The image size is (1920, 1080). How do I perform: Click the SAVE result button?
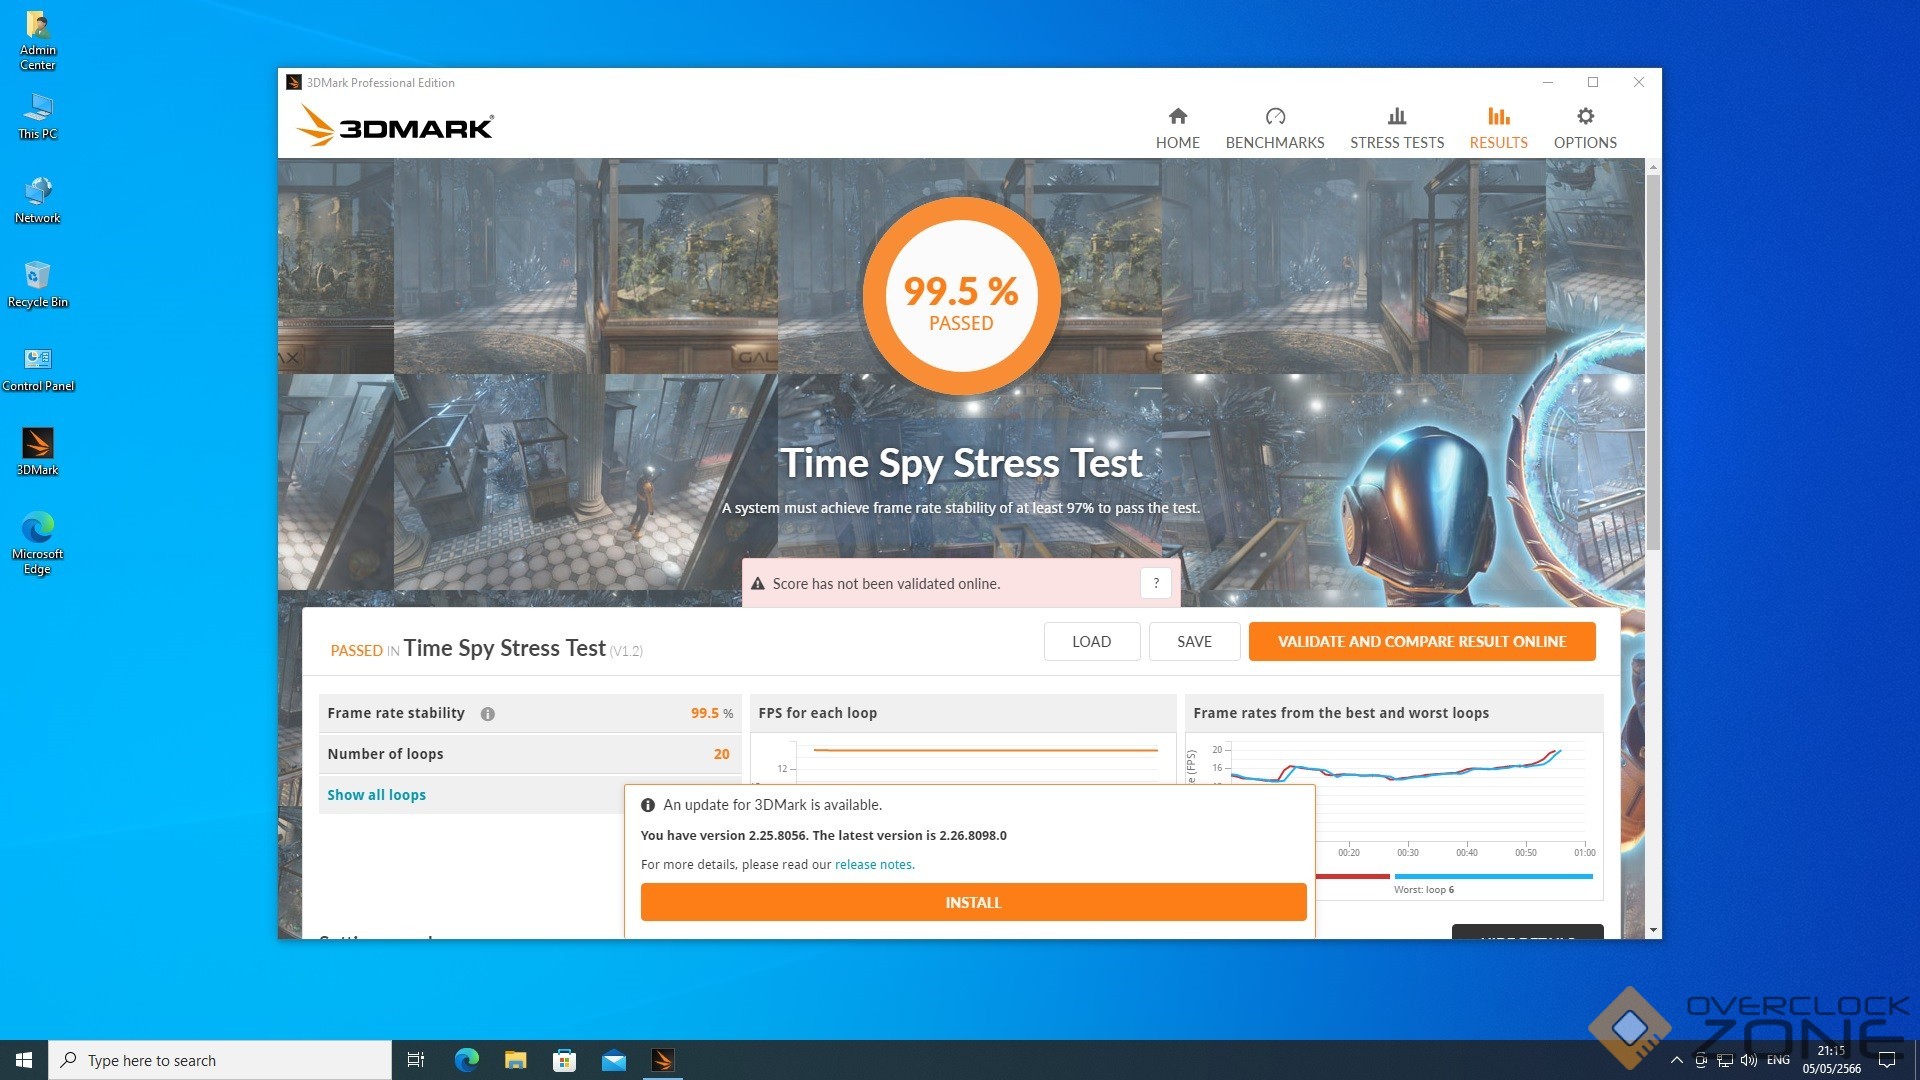click(1194, 642)
